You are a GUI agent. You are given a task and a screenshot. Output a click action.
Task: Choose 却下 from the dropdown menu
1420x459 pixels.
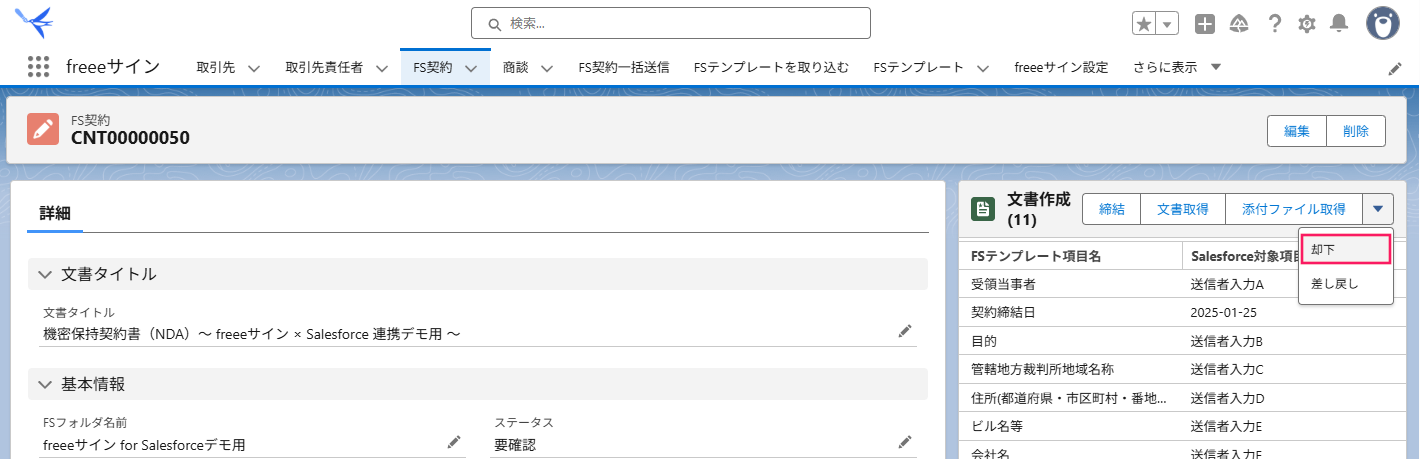pyautogui.click(x=1345, y=249)
